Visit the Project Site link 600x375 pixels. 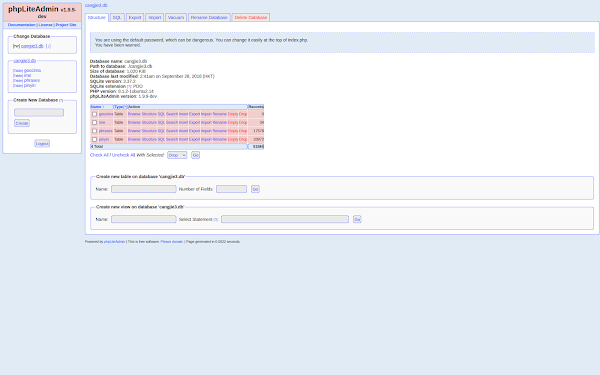coord(66,25)
